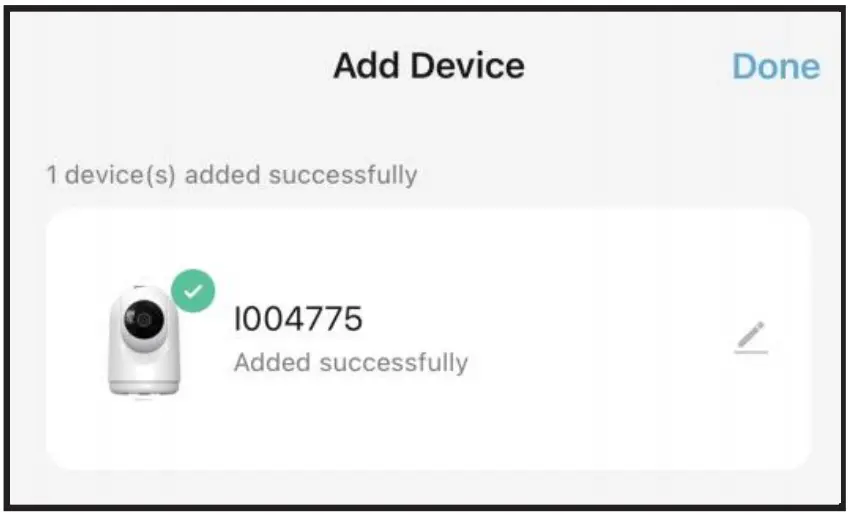Open the white security camera image
Image resolution: width=850 pixels, height=515 pixels.
[145, 341]
